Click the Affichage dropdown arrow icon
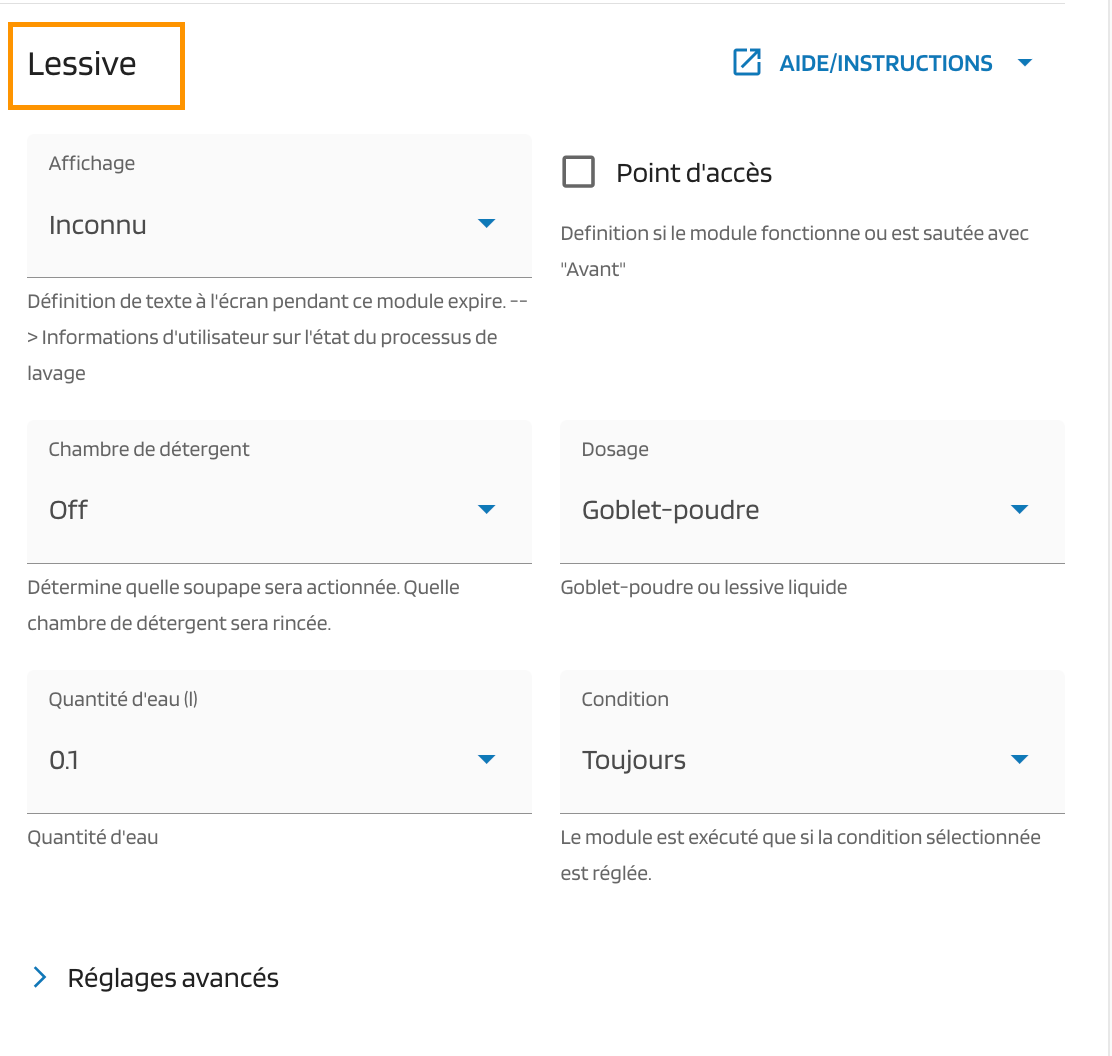 coord(486,223)
